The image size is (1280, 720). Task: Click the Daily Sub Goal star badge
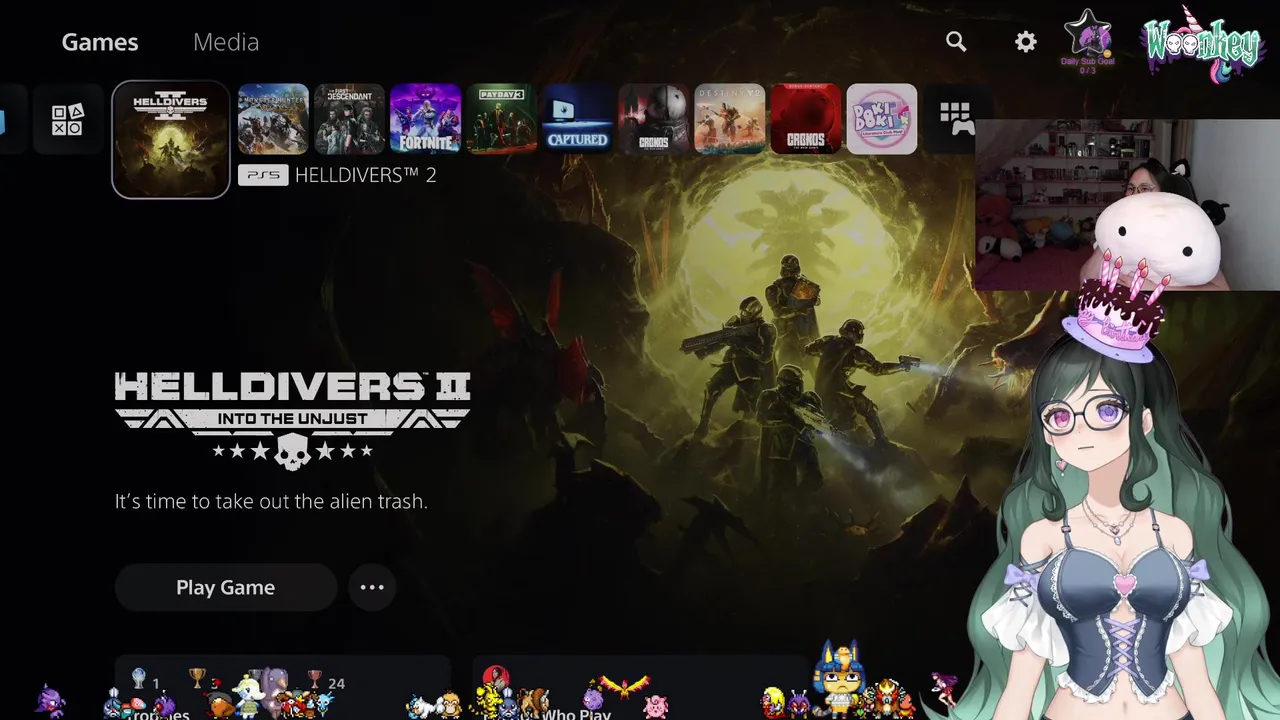coord(1087,42)
